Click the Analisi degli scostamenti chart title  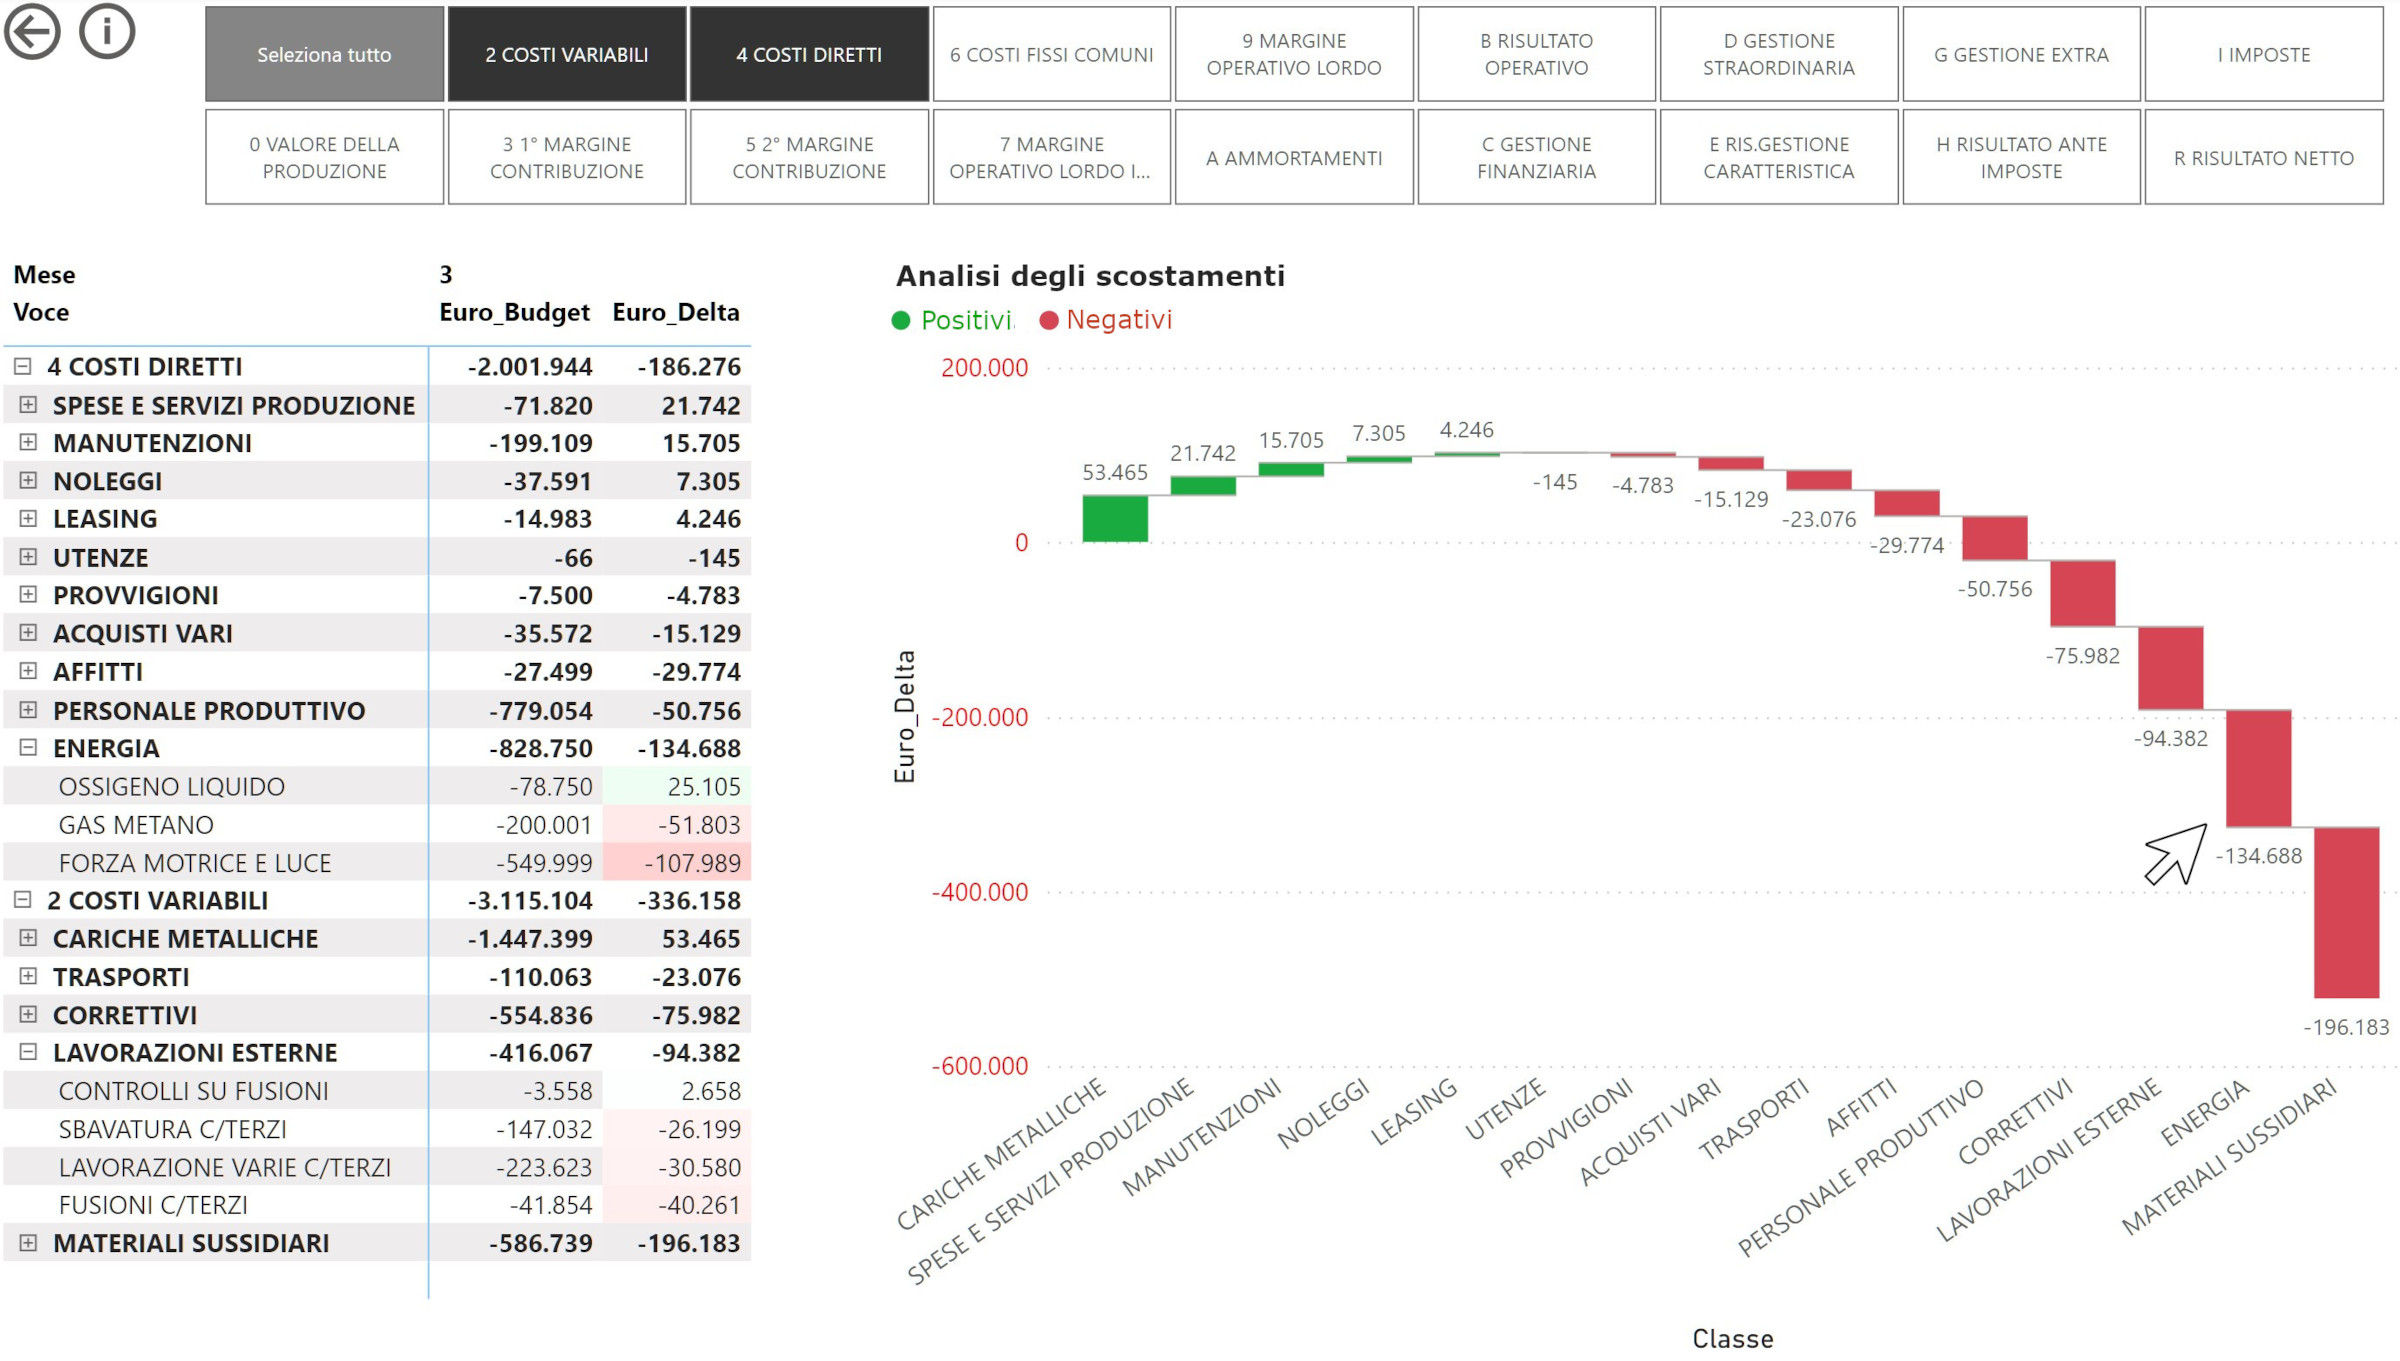1090,276
